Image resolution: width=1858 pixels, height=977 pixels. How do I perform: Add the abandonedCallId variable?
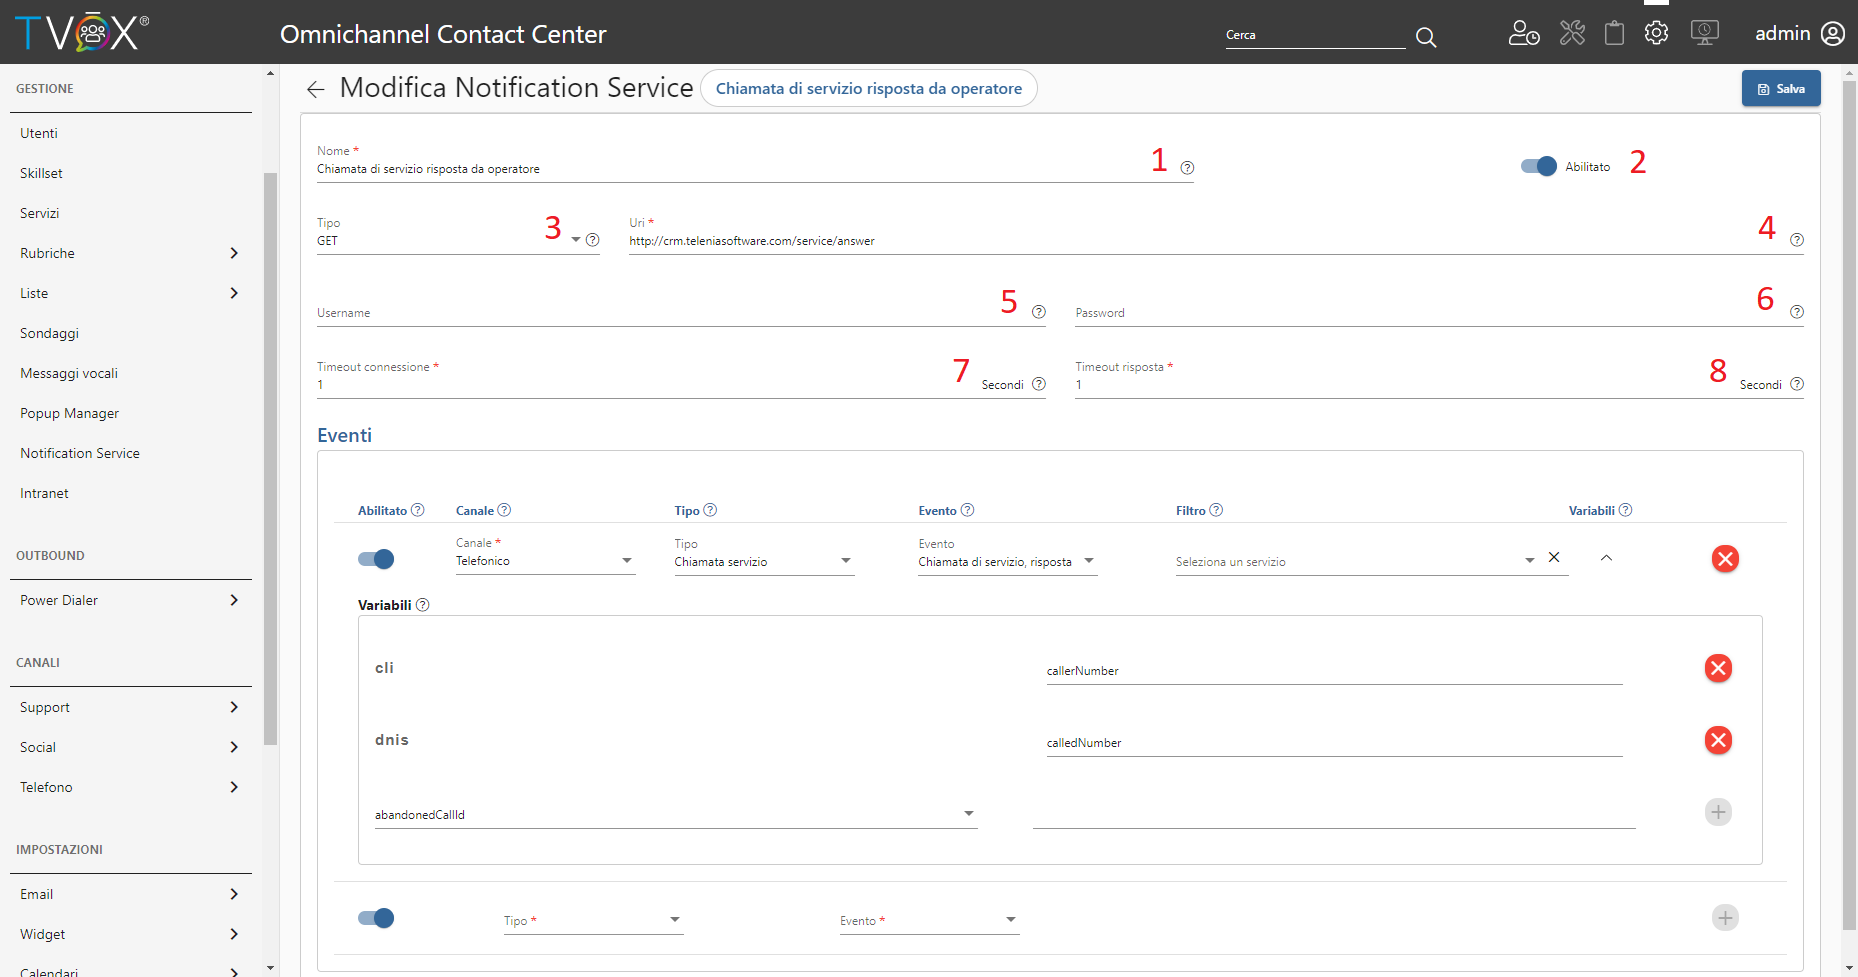(x=1718, y=812)
